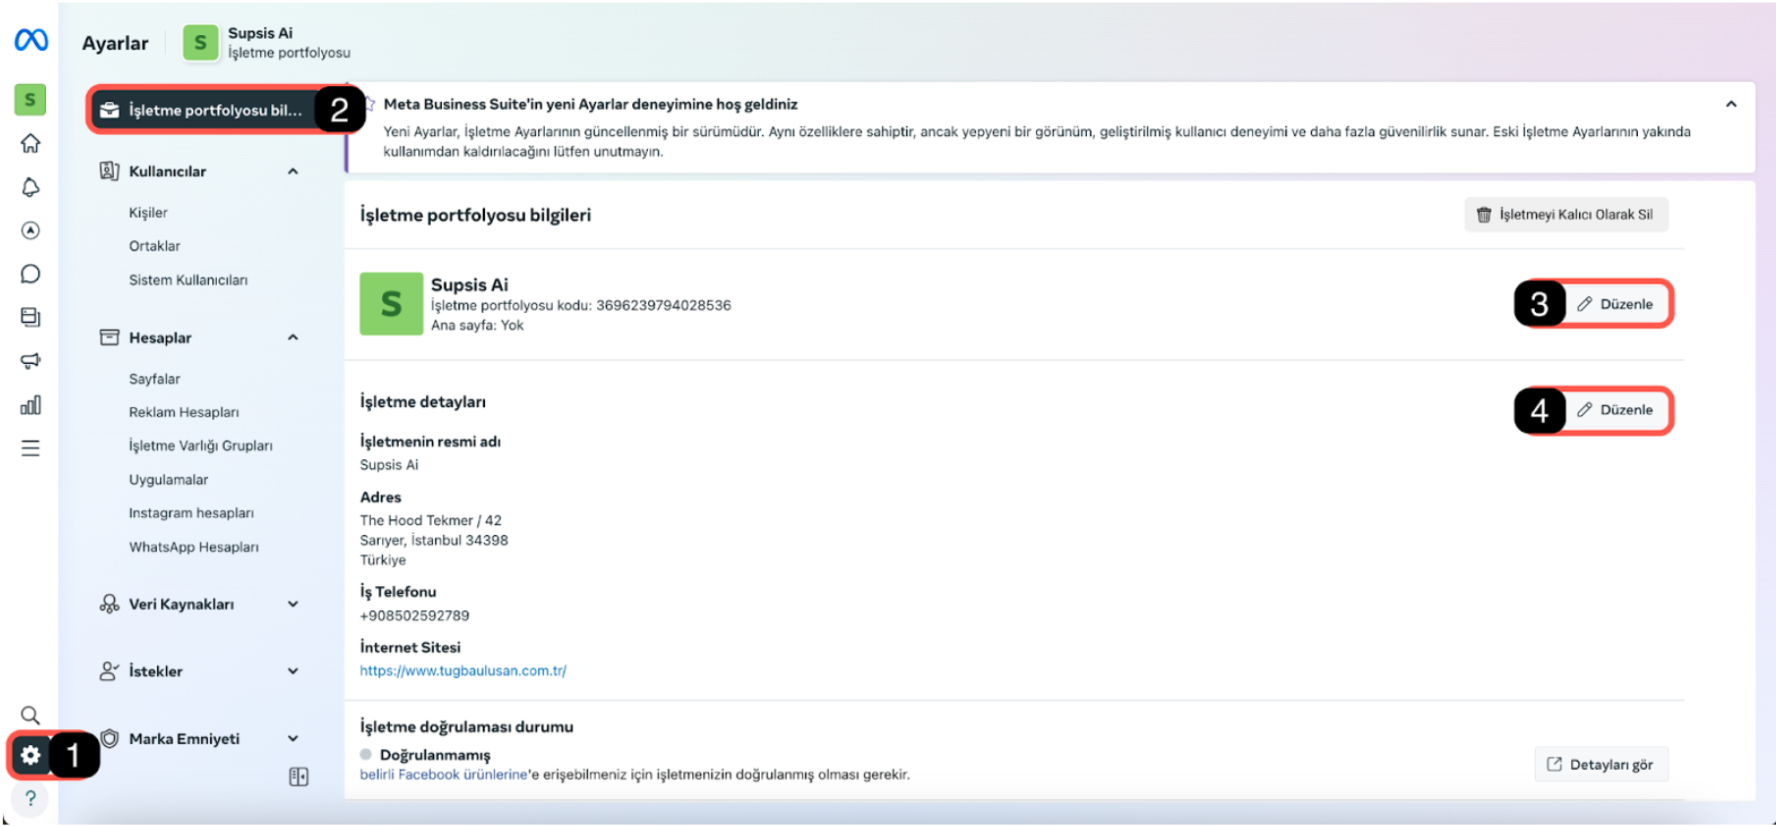Open ads megaphone icon
1776x826 pixels.
[30, 361]
